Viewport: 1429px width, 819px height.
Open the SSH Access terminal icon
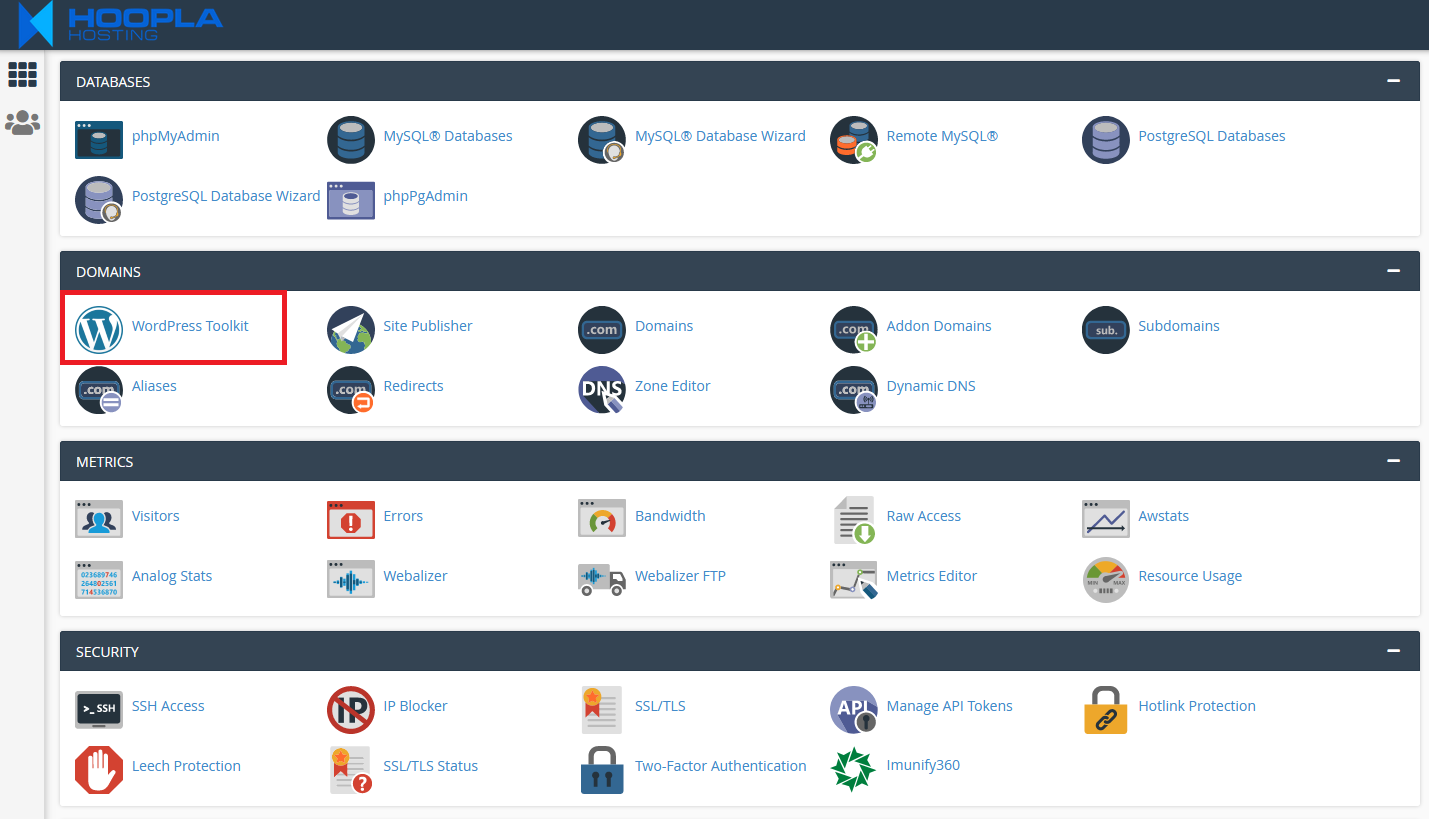[99, 709]
